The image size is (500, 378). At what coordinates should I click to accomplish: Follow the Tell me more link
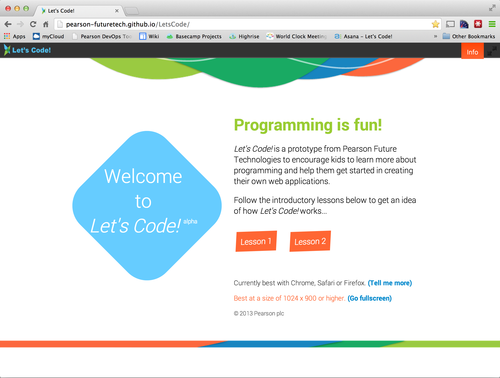pyautogui.click(x=390, y=283)
